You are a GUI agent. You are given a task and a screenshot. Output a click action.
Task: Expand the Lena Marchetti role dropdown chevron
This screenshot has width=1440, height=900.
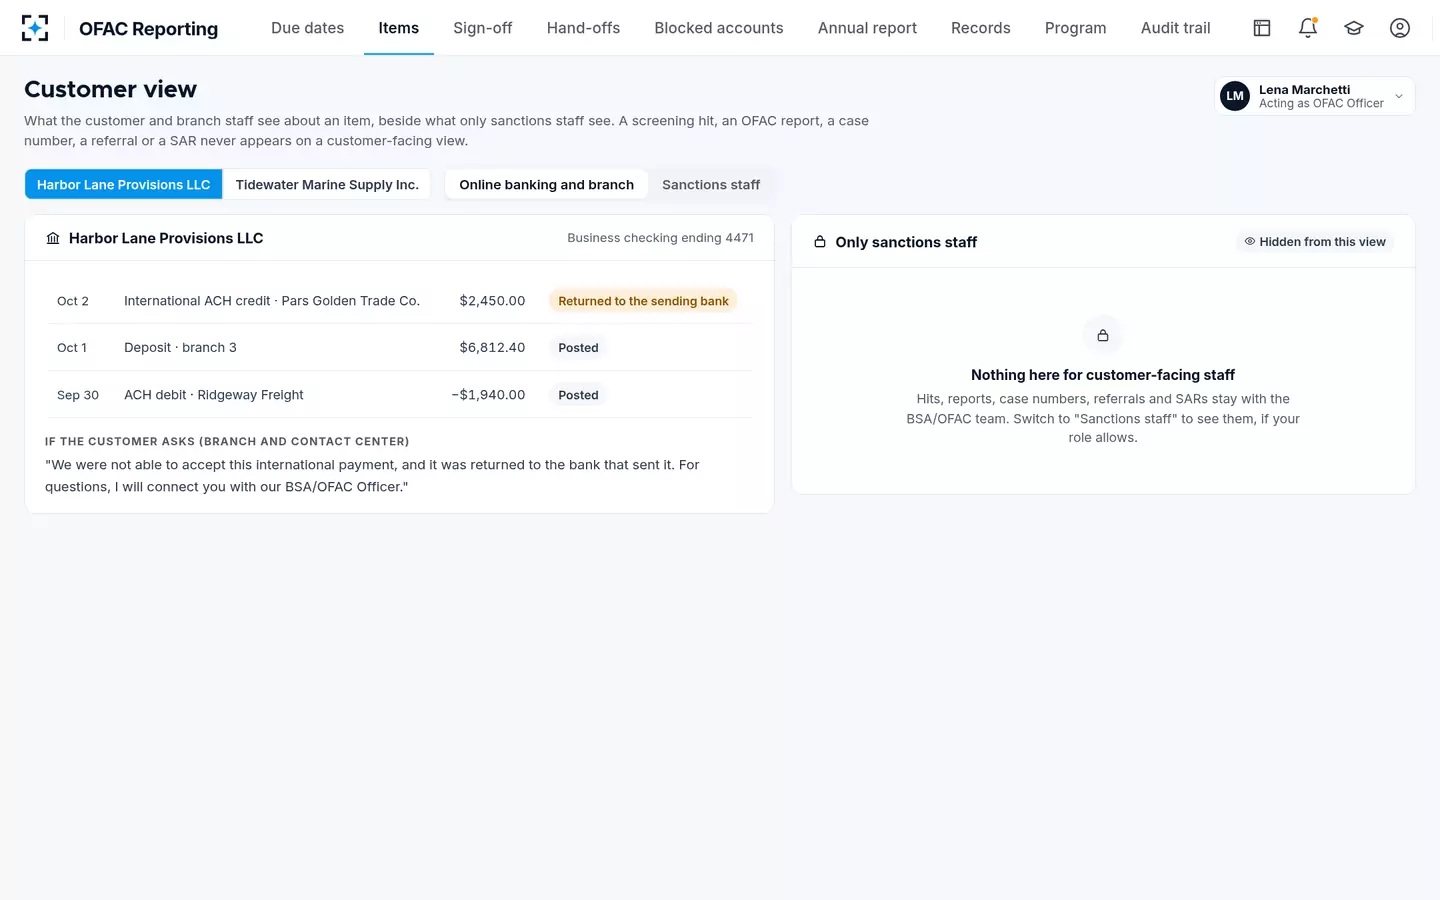pyautogui.click(x=1399, y=96)
